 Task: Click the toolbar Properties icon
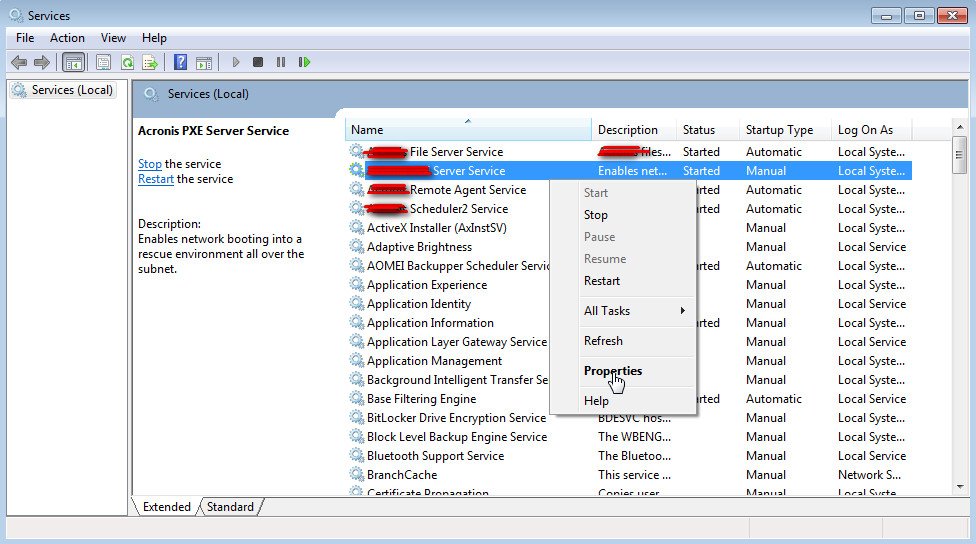103,62
